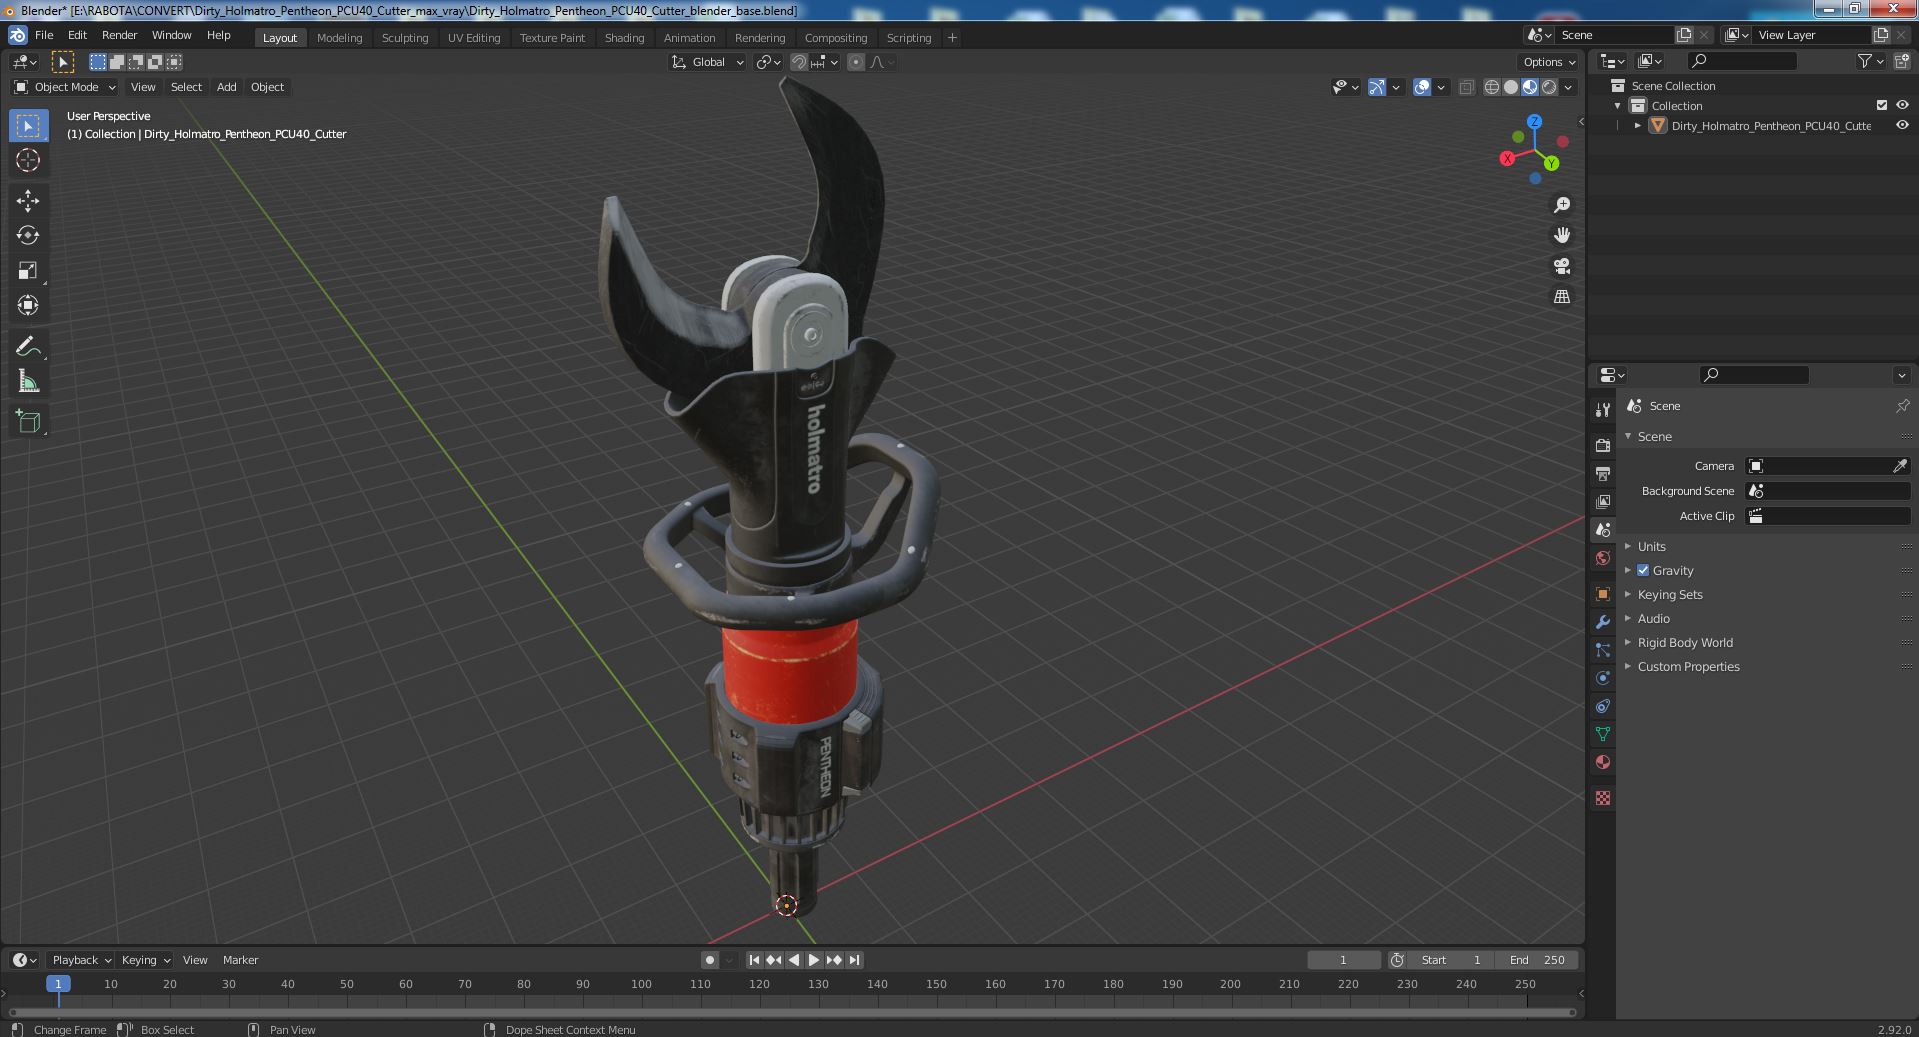Hide the Collection via eye icon
The width and height of the screenshot is (1919, 1037).
[x=1902, y=105]
